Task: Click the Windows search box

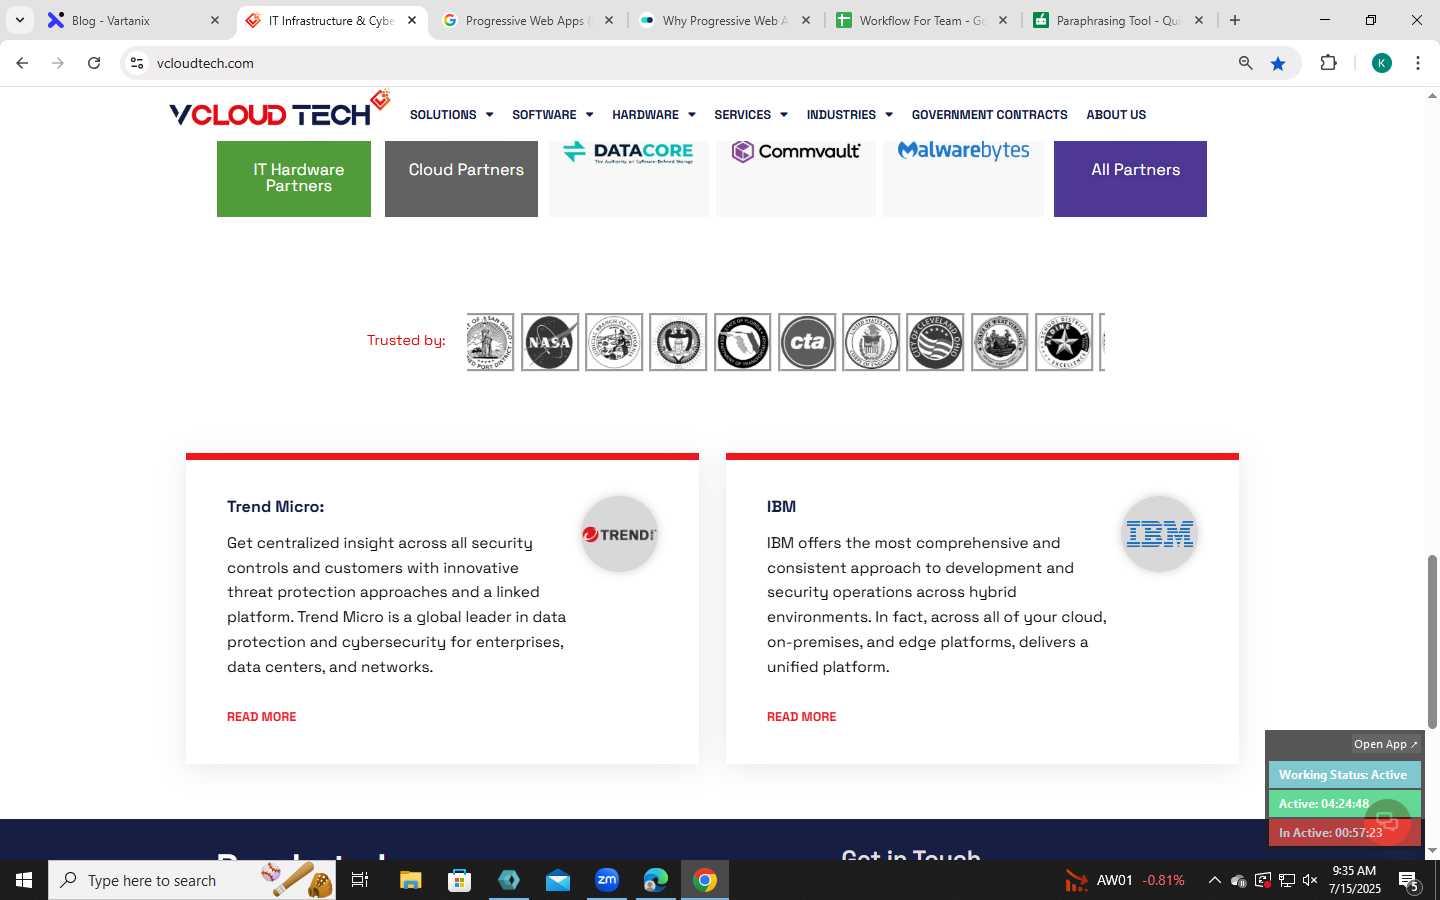Action: 192,880
